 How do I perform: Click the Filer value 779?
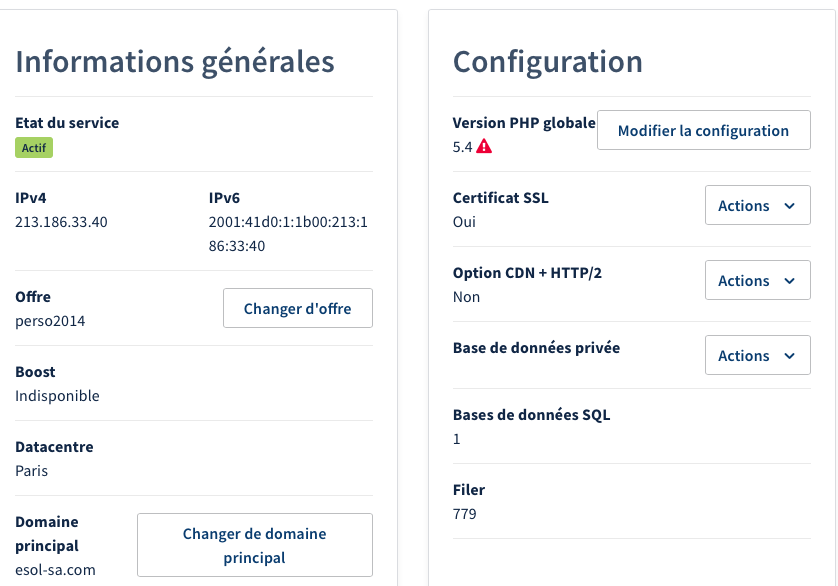pyautogui.click(x=465, y=514)
